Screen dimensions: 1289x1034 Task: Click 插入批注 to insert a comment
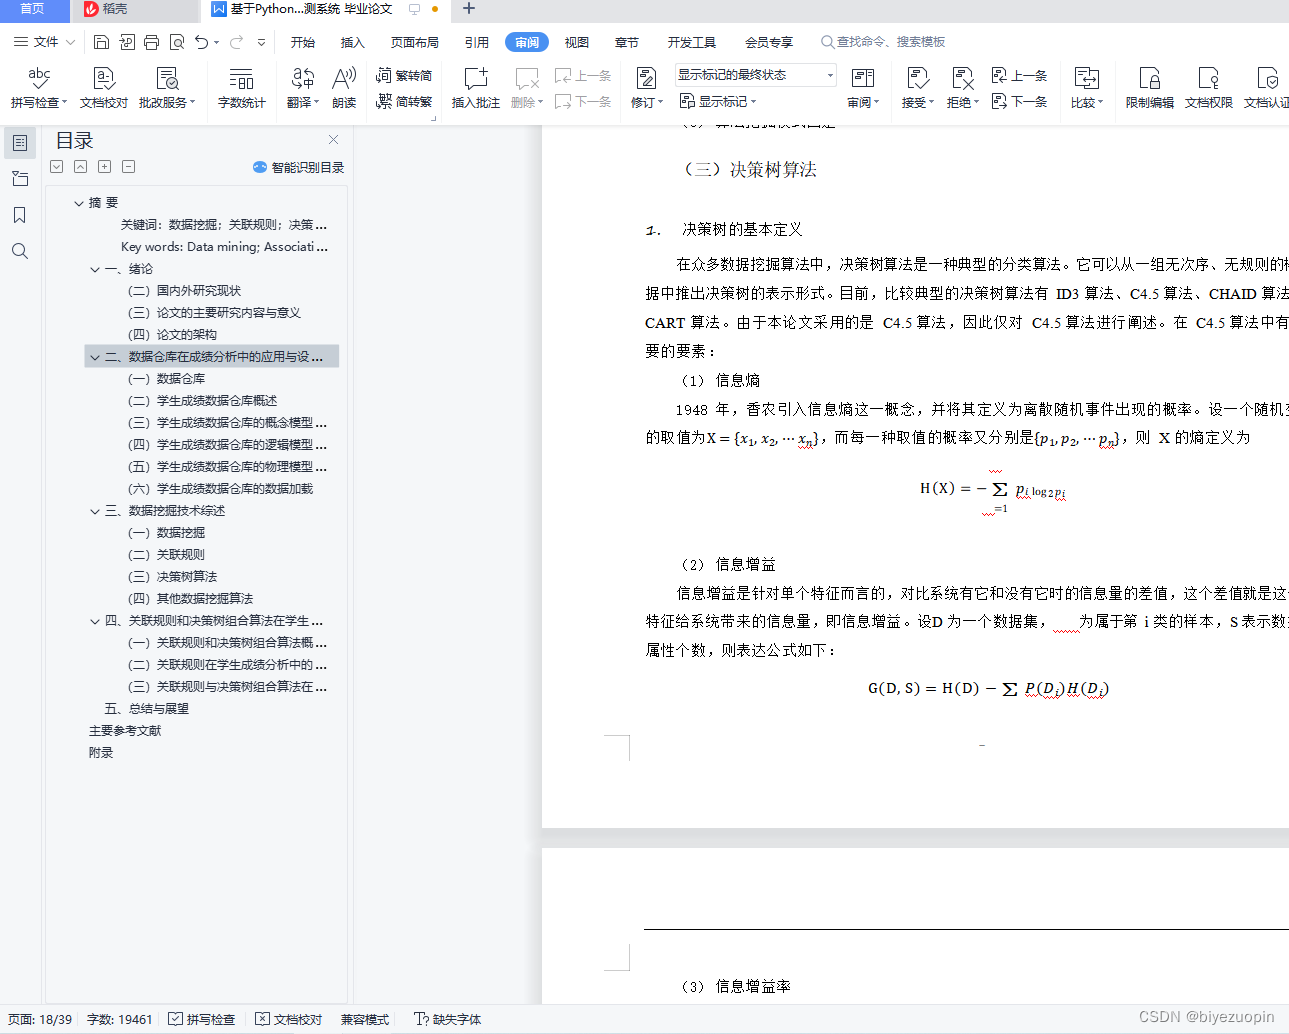[x=476, y=88]
